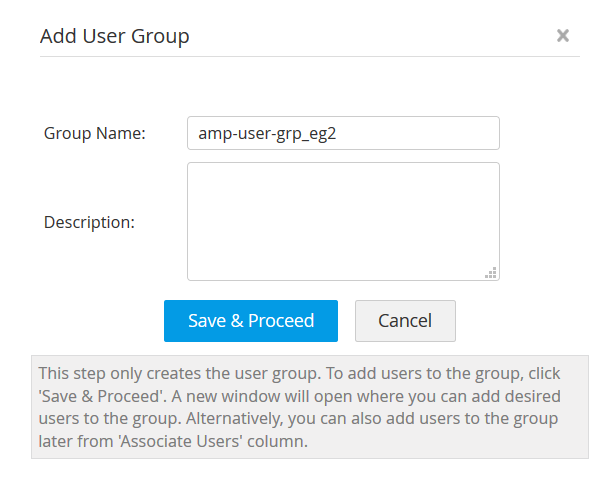This screenshot has height=479, width=616.
Task: Click the divider line under dialog title
Action: 309,58
